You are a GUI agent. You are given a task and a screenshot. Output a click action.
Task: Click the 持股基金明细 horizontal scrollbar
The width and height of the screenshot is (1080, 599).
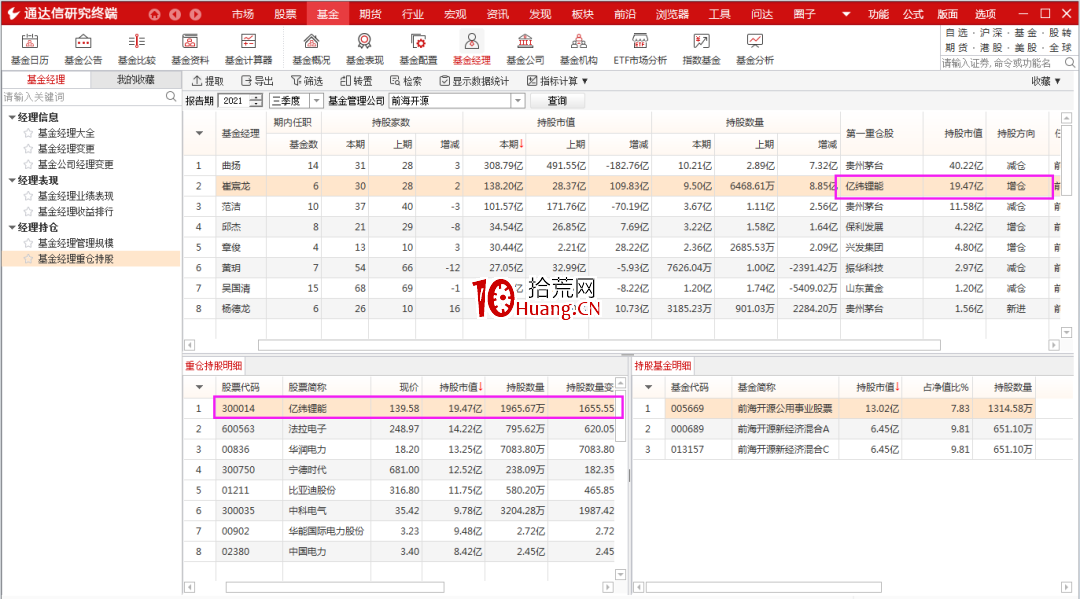(x=763, y=587)
